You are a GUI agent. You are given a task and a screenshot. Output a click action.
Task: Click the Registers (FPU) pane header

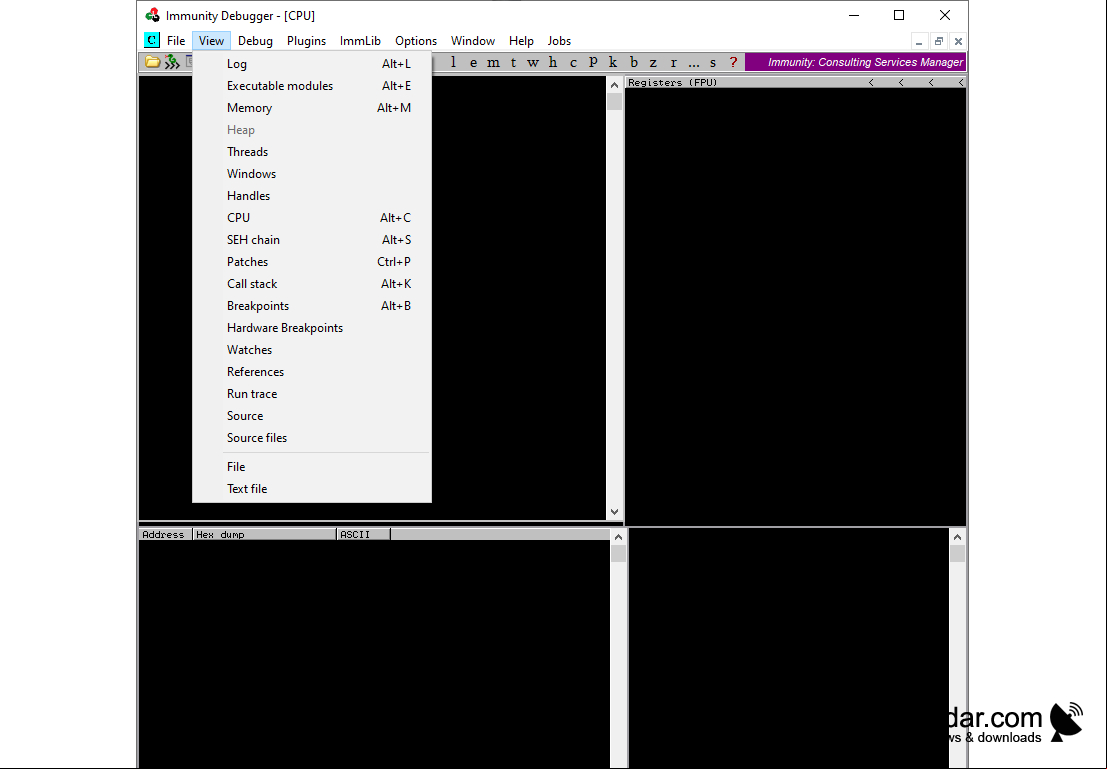click(796, 83)
